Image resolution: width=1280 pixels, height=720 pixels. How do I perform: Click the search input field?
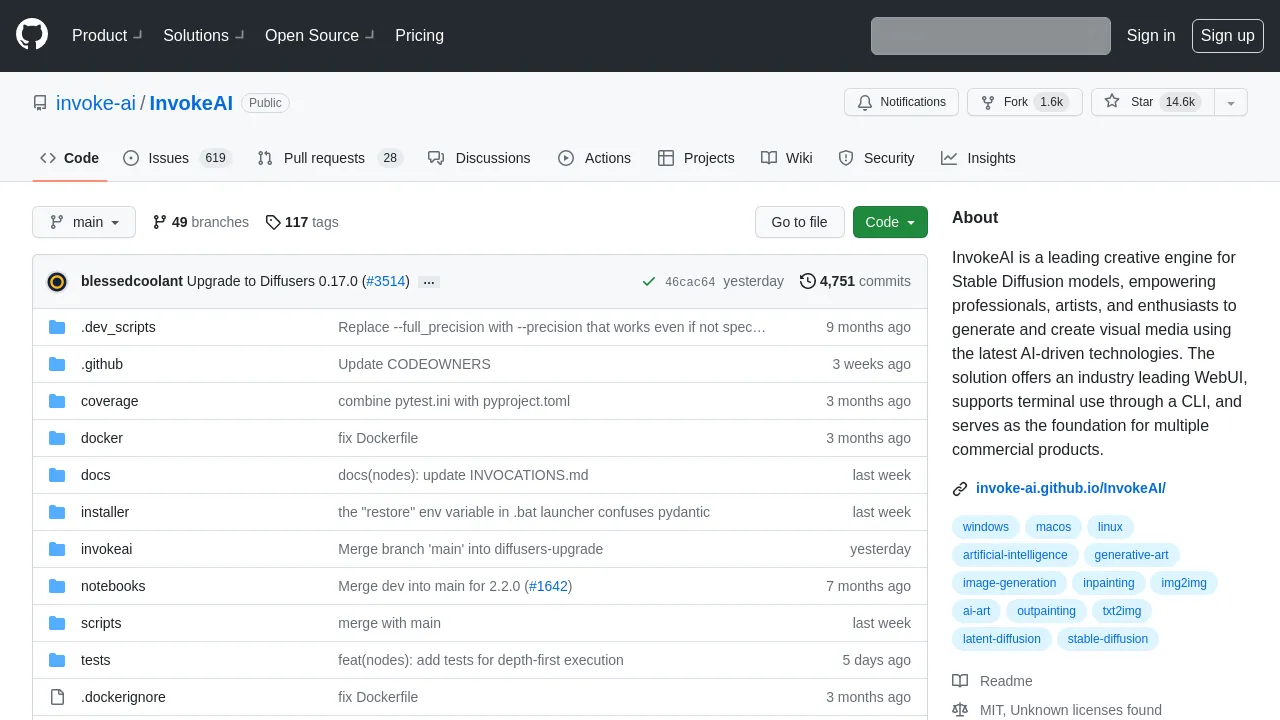tap(991, 35)
